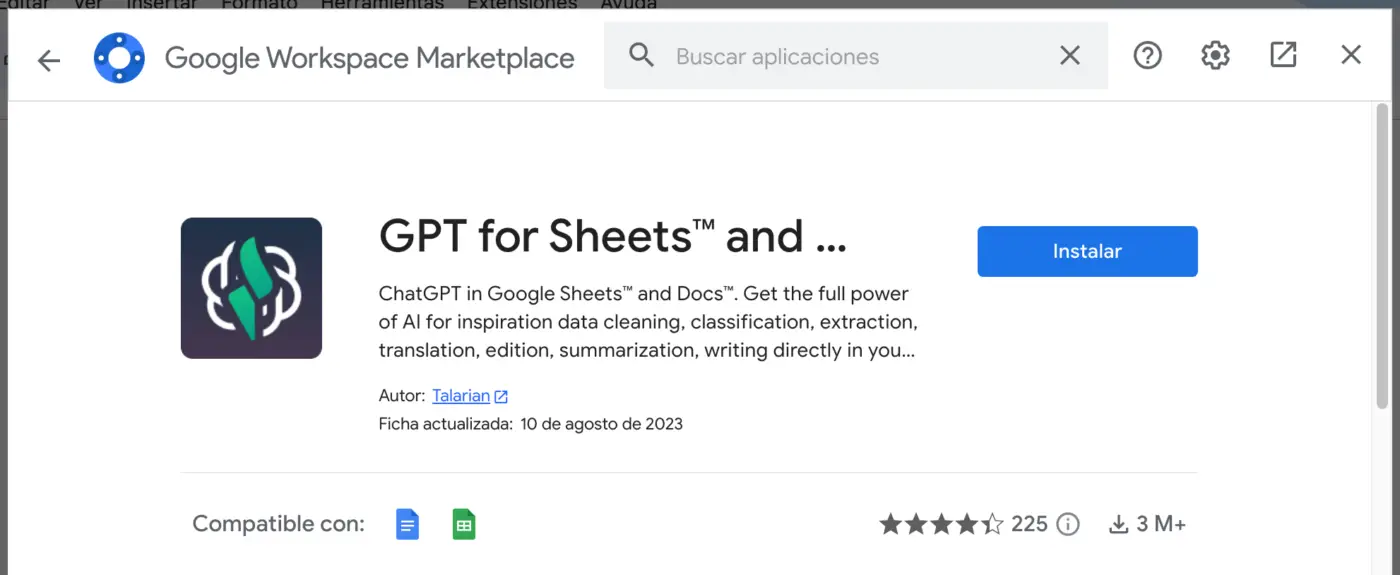Click the download icon beside 3 M+
Image resolution: width=1400 pixels, height=575 pixels.
(1118, 524)
